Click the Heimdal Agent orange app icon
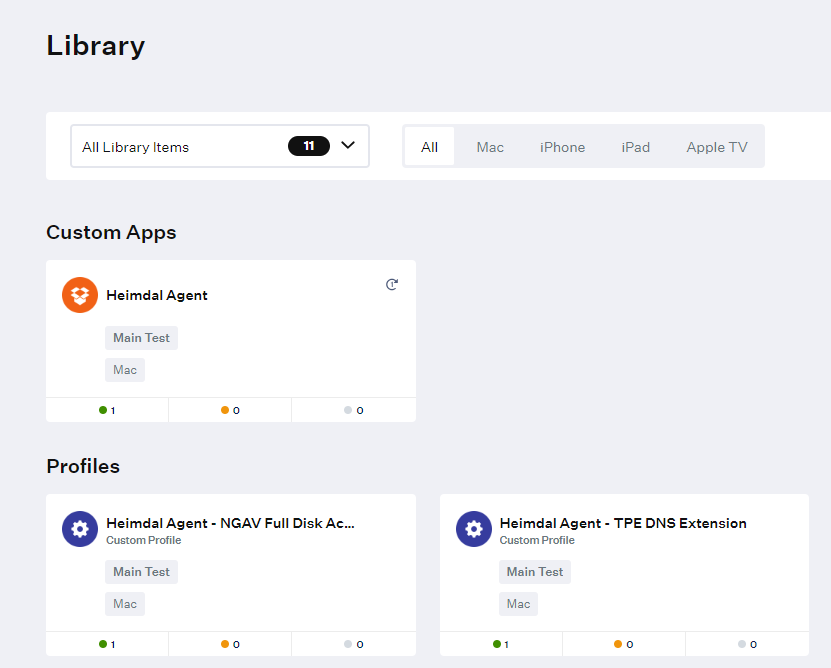 point(80,295)
